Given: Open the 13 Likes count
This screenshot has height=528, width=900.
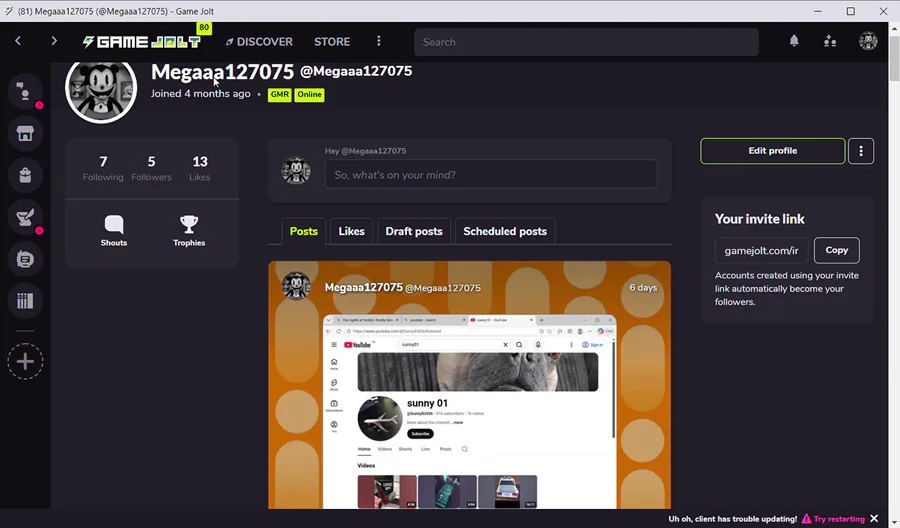Looking at the screenshot, I should (200, 168).
